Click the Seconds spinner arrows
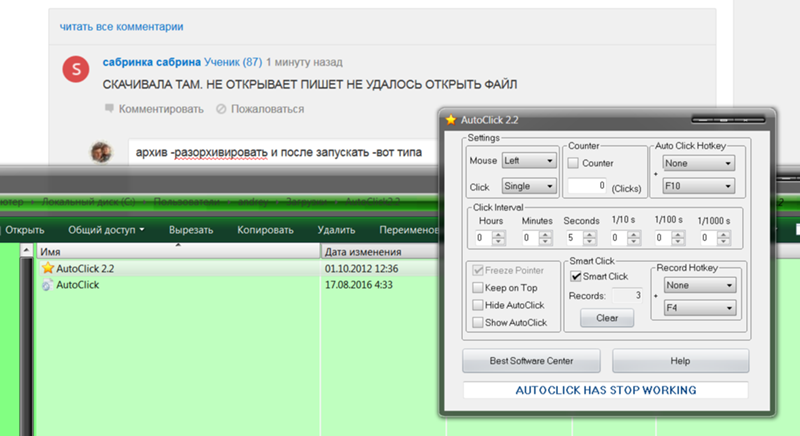Image resolution: width=800 pixels, height=436 pixels. pos(590,238)
